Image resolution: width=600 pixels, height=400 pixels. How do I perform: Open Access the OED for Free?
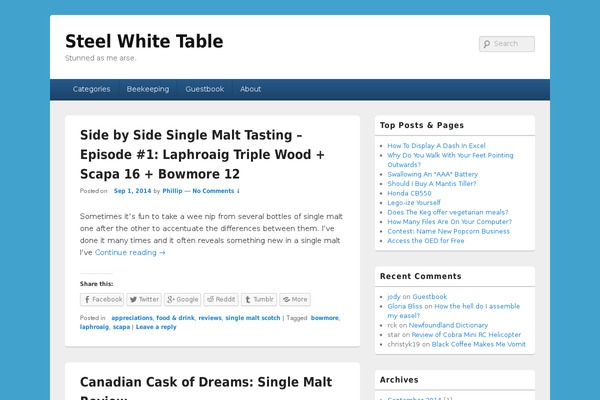click(x=426, y=241)
